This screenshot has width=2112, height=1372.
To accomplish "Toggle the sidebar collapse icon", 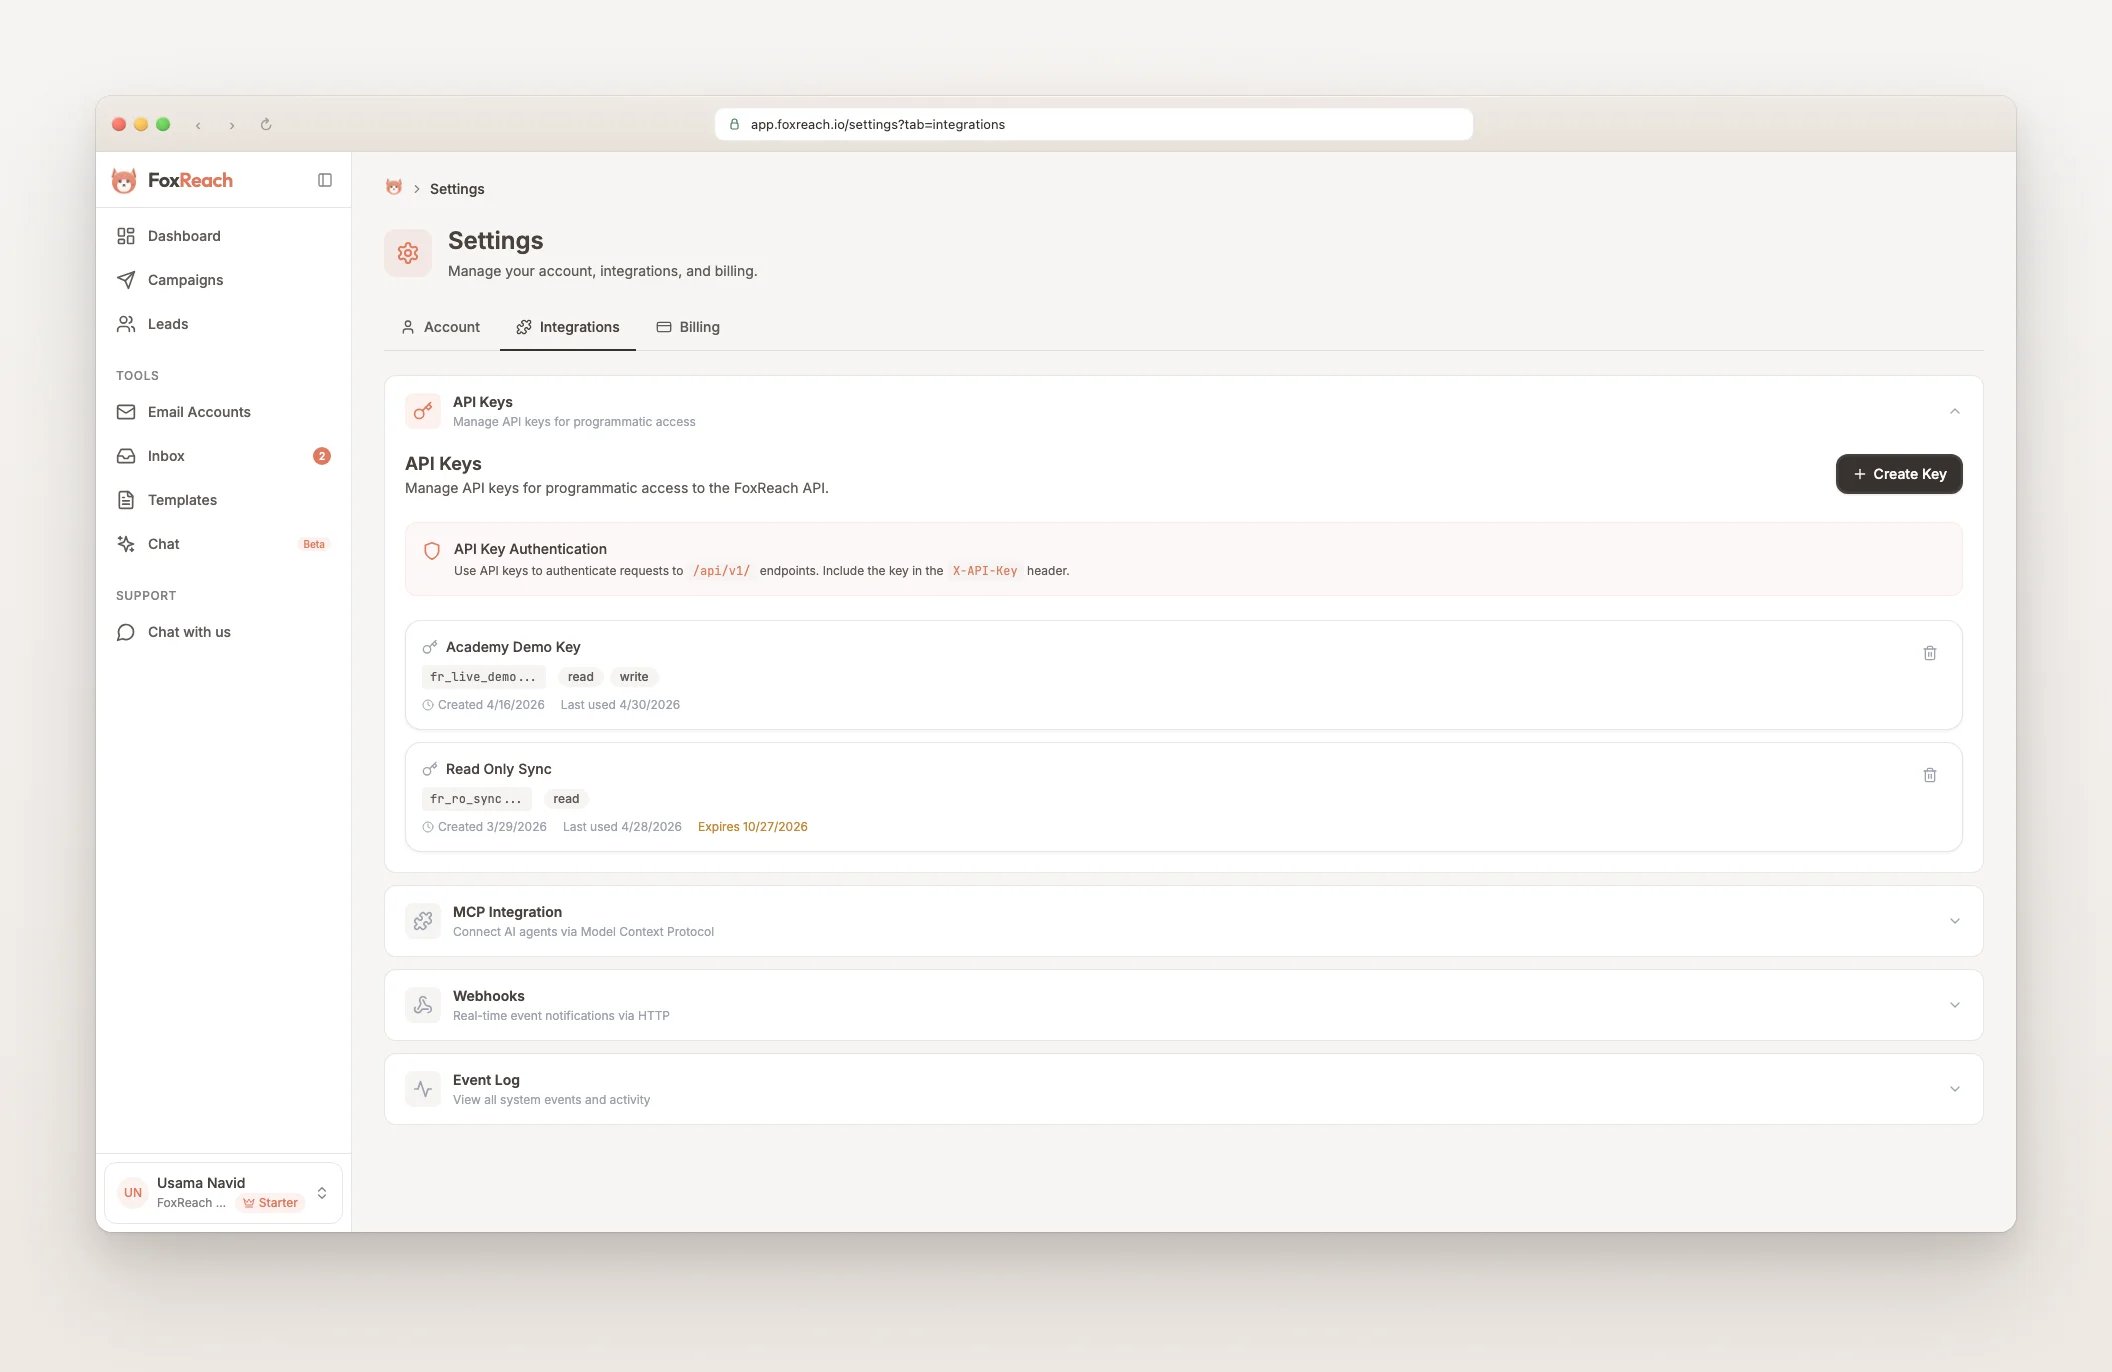I will point(325,180).
